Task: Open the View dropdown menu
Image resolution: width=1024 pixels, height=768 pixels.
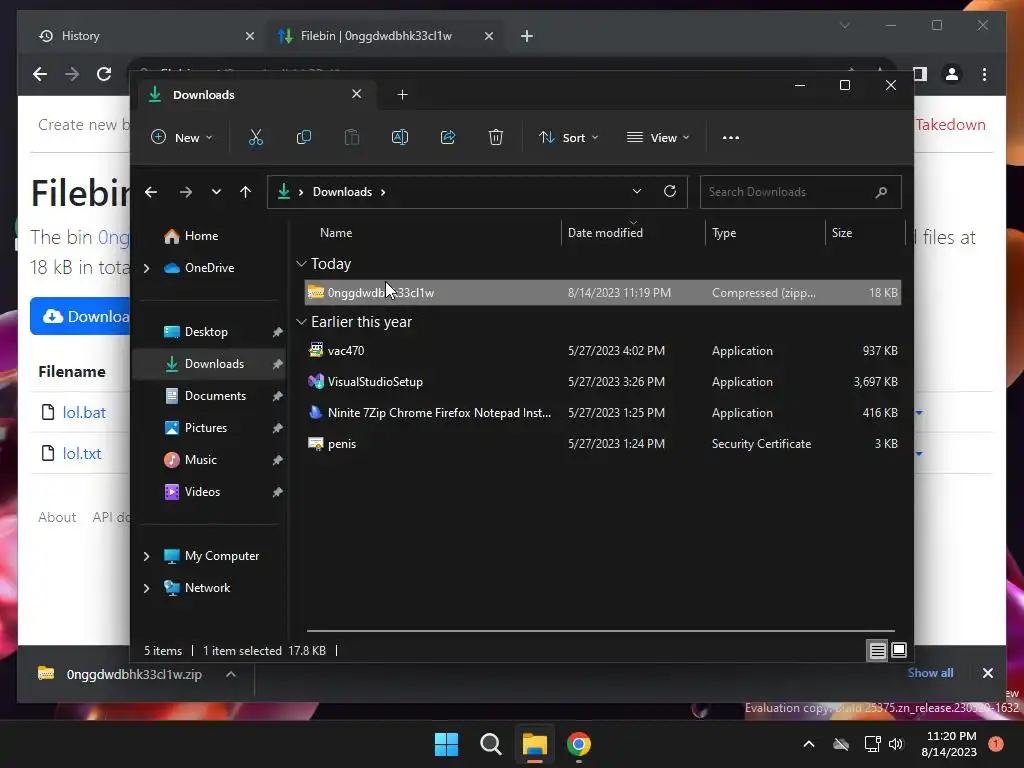Action: (x=658, y=138)
